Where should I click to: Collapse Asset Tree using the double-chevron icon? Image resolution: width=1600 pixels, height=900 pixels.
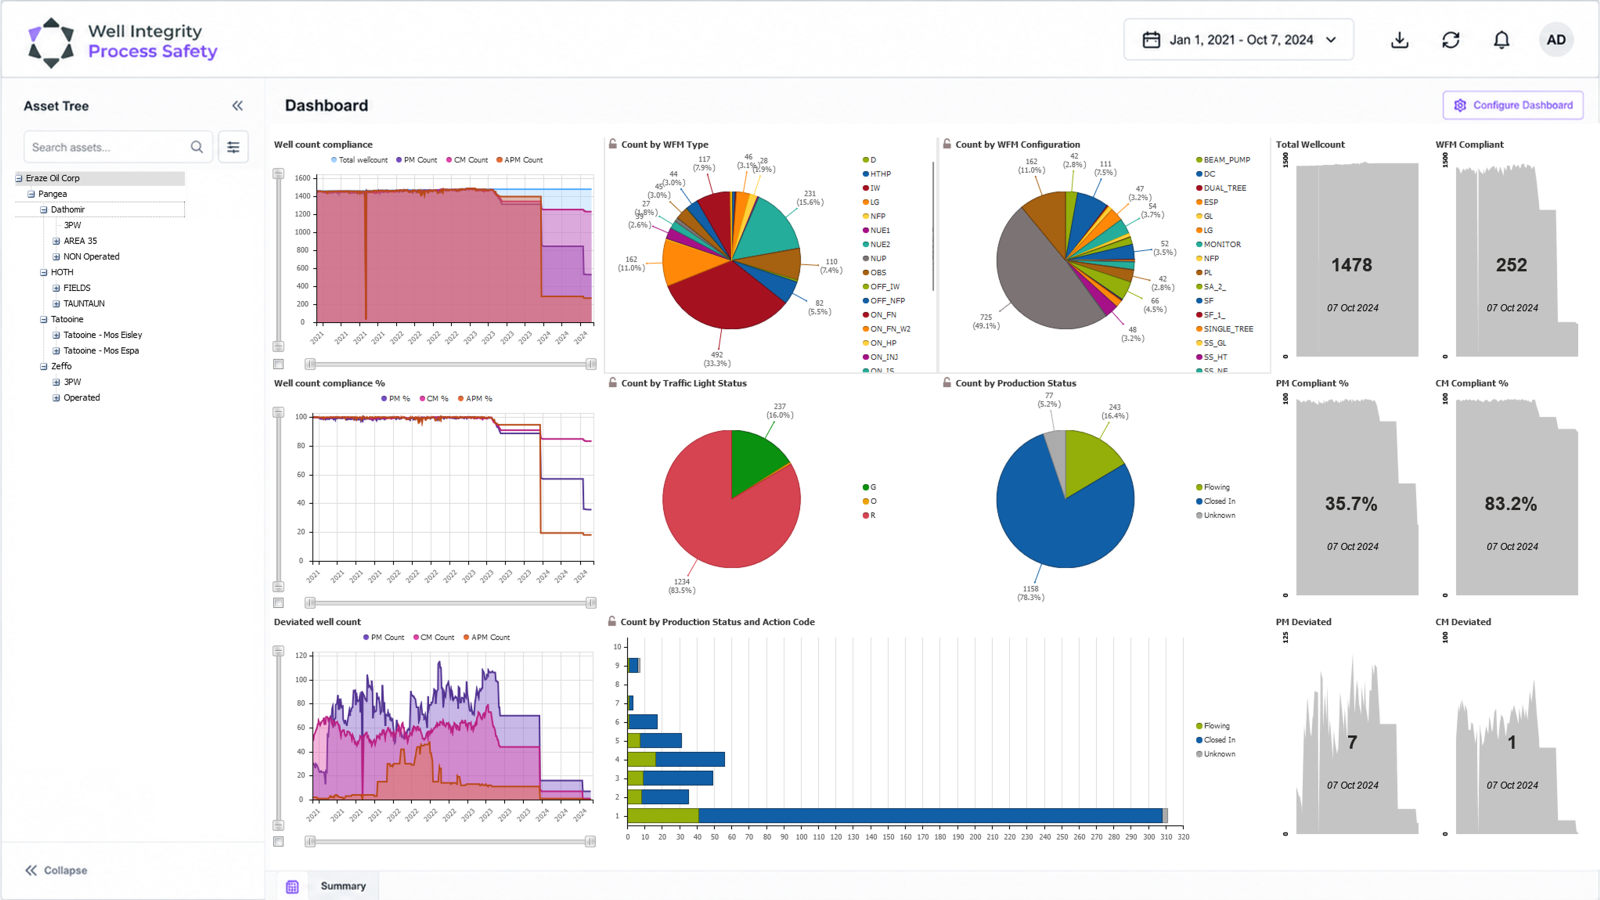pyautogui.click(x=238, y=106)
